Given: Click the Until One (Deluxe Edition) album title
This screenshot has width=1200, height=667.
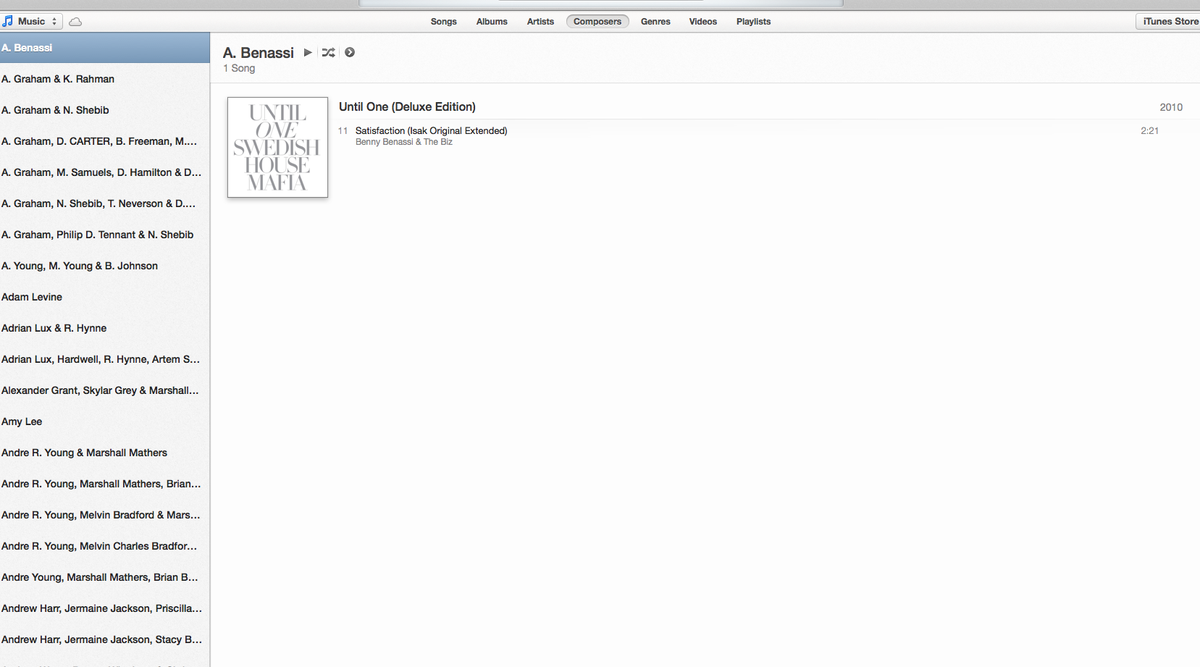Looking at the screenshot, I should pyautogui.click(x=407, y=107).
